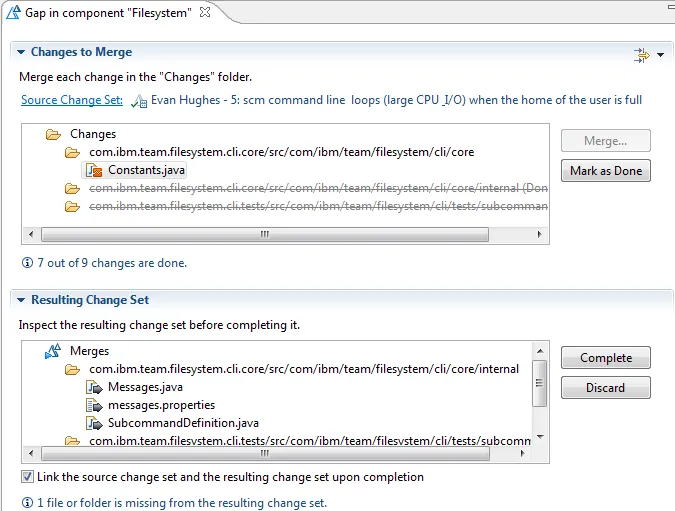Click the Changes folder icon

tap(53, 134)
